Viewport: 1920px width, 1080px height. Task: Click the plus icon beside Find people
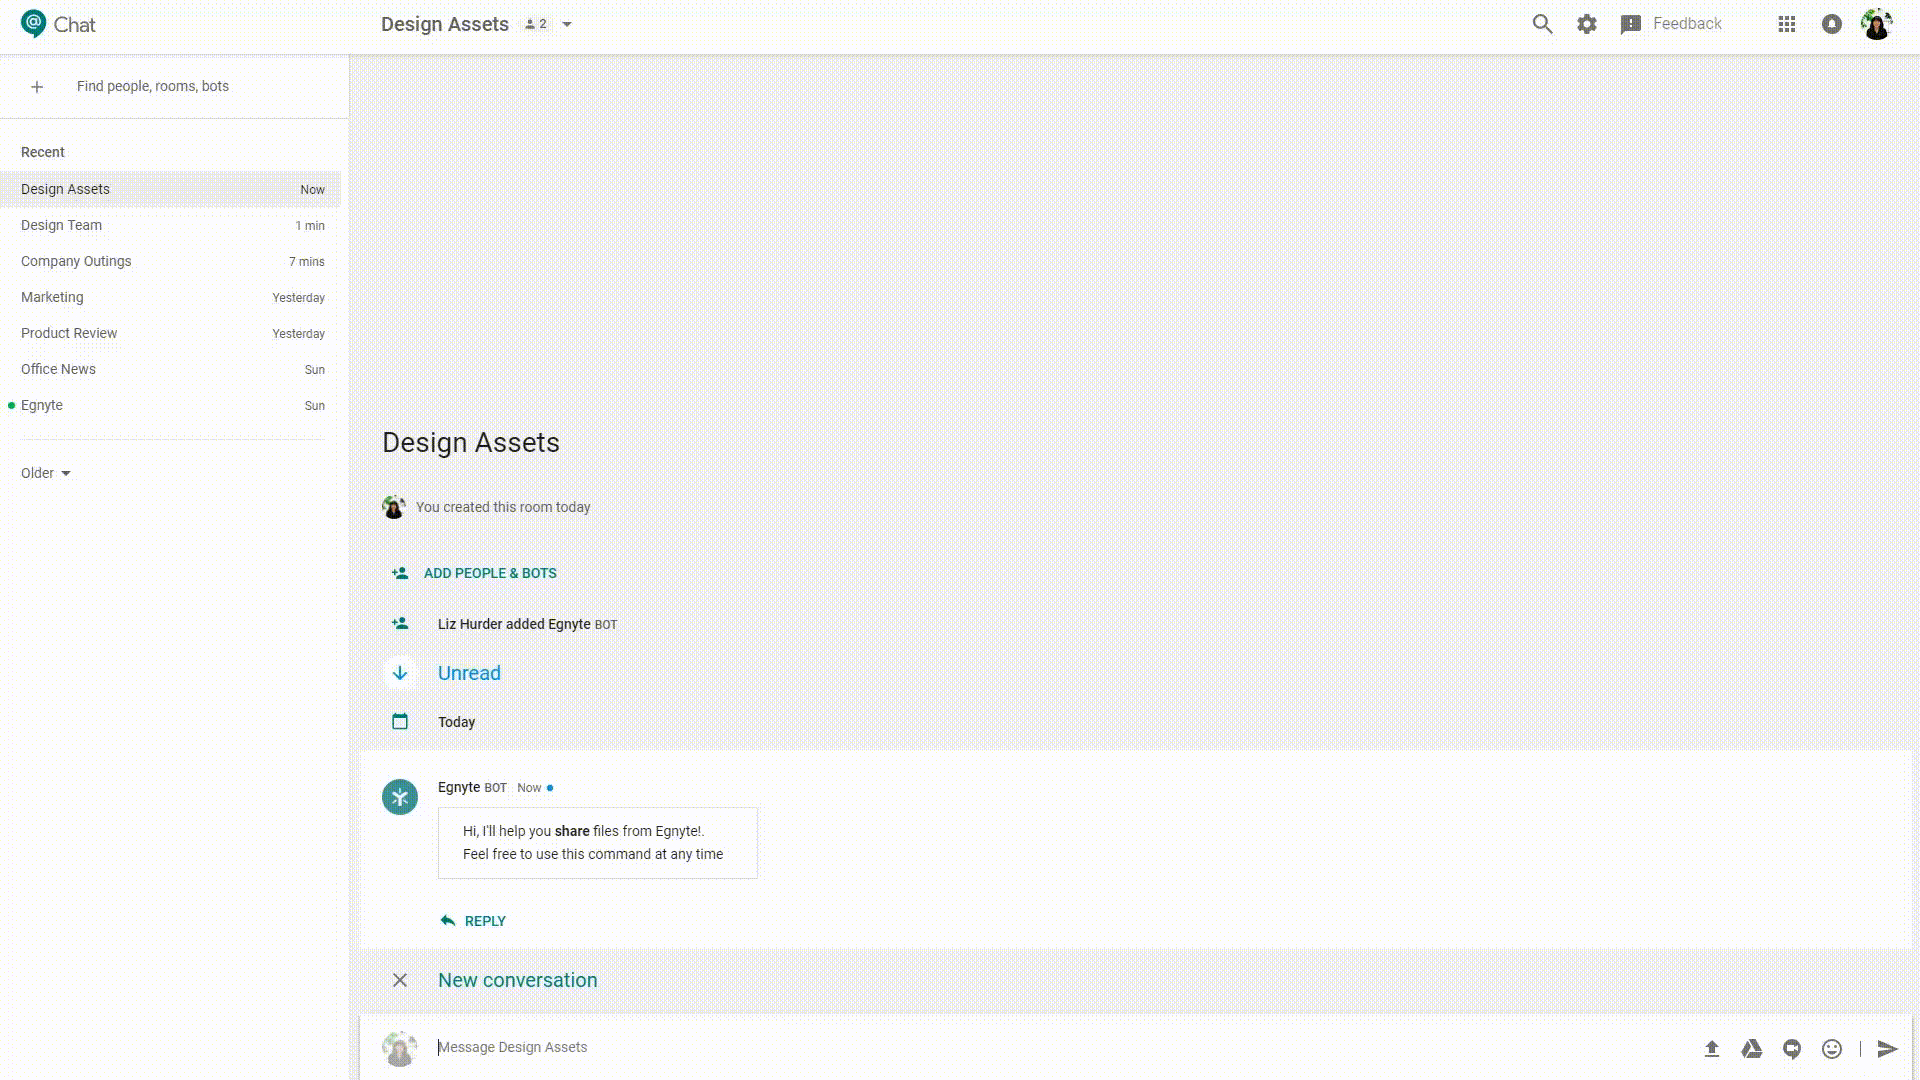click(x=37, y=87)
